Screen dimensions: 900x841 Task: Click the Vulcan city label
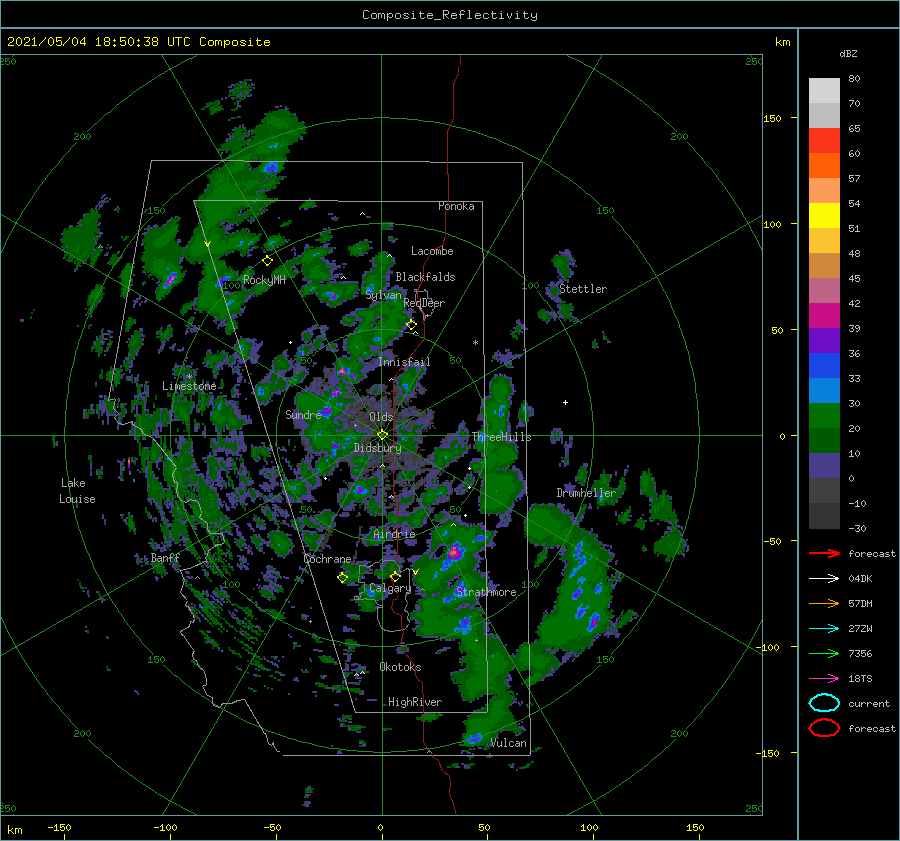click(x=509, y=743)
